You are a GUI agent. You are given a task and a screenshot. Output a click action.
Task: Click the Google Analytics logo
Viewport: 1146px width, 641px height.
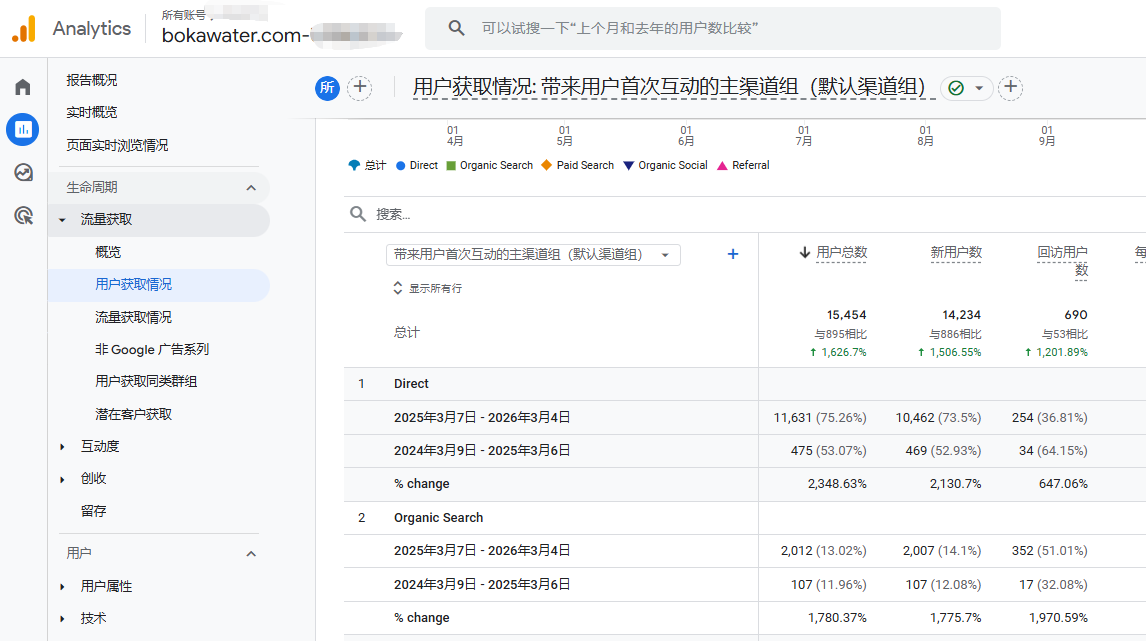(24, 29)
